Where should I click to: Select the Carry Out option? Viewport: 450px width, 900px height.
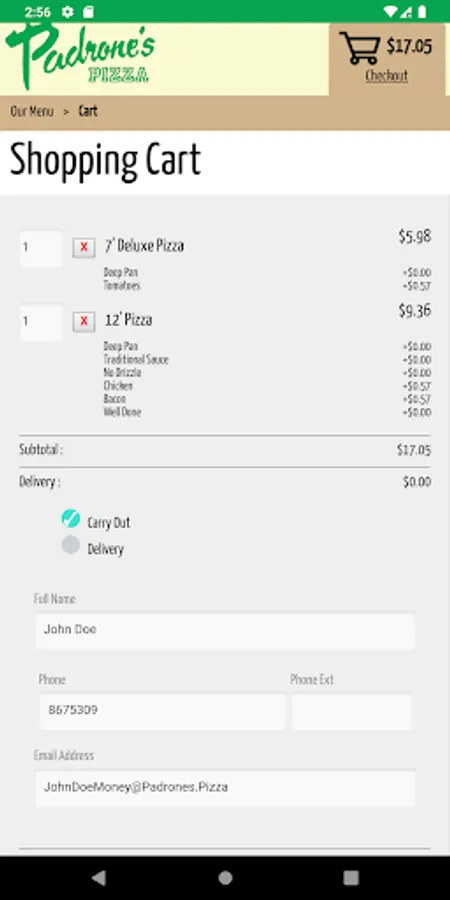[71, 519]
